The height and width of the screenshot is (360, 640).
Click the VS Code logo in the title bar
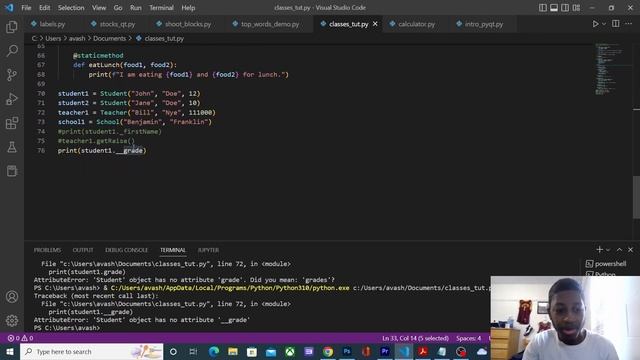point(9,7)
